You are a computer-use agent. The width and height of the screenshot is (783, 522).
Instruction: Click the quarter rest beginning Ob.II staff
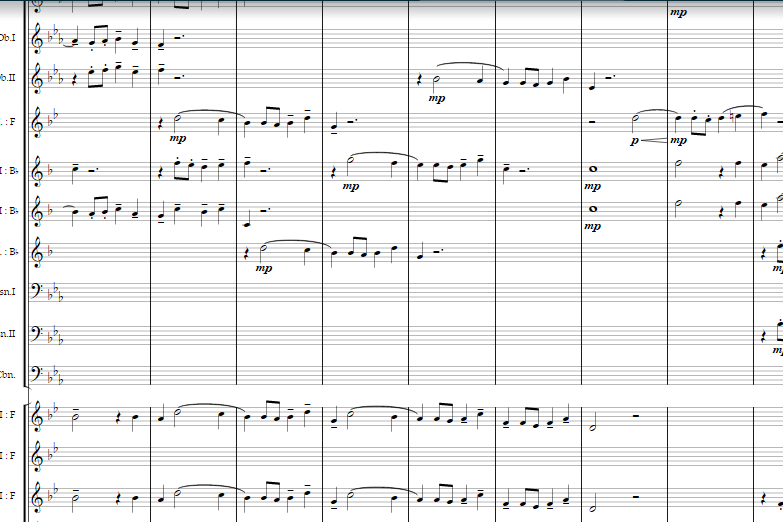(75, 79)
